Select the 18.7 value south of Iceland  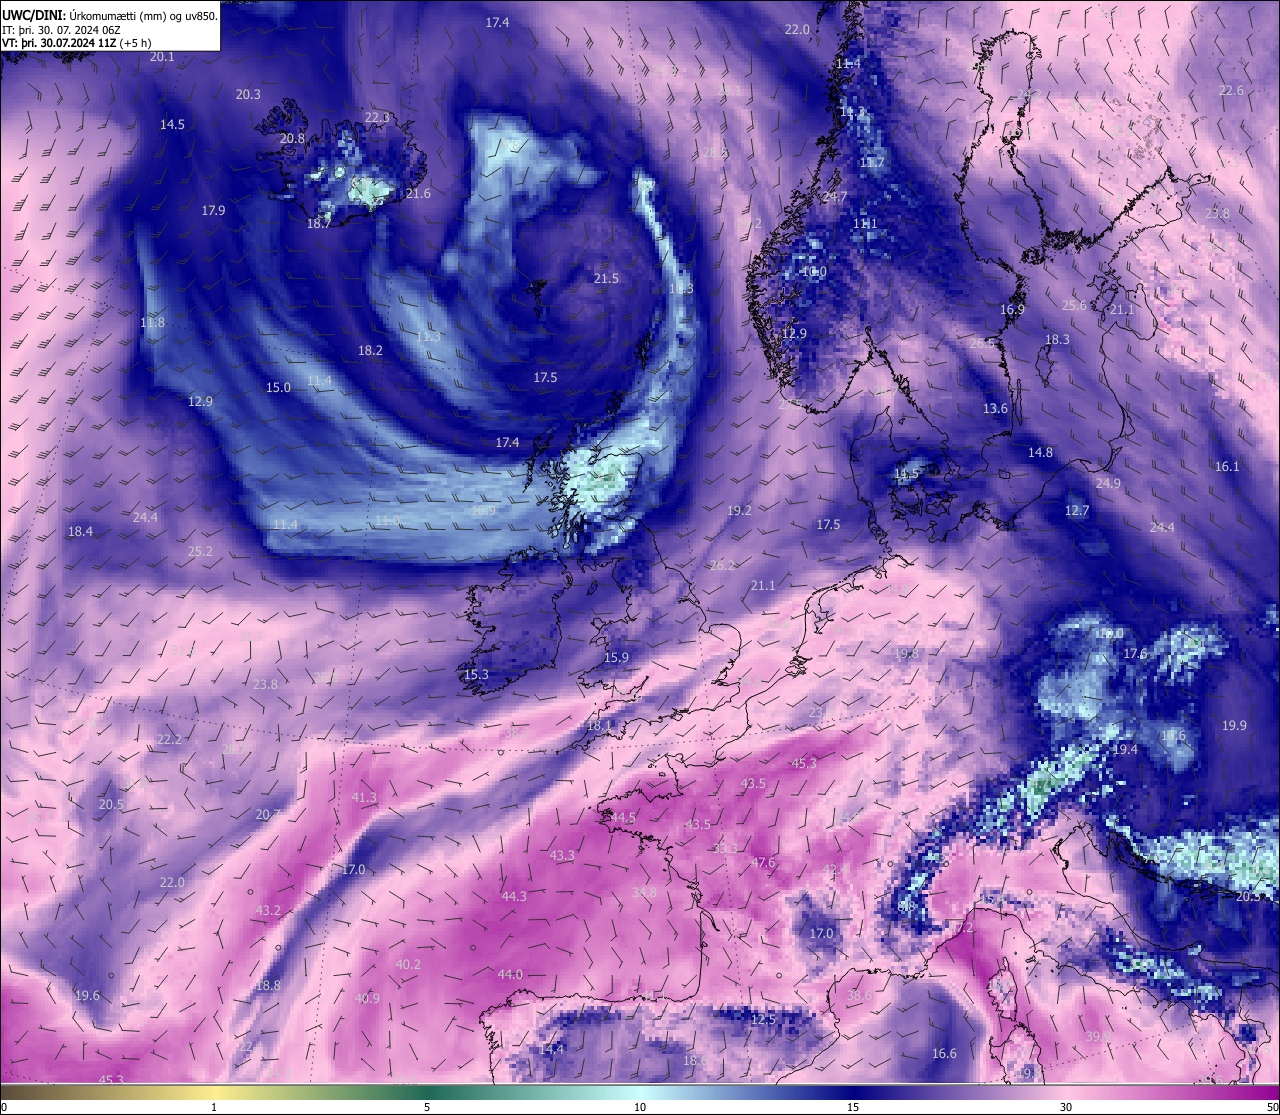tap(319, 224)
